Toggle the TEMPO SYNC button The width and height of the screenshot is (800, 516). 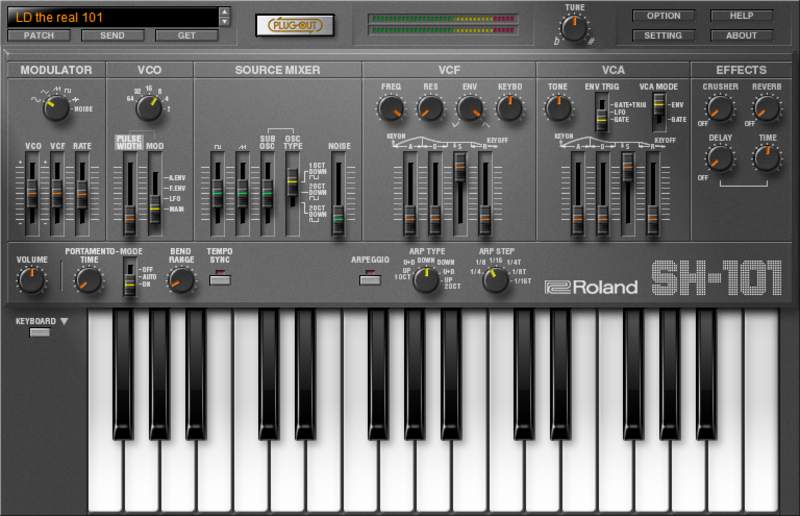[x=220, y=279]
